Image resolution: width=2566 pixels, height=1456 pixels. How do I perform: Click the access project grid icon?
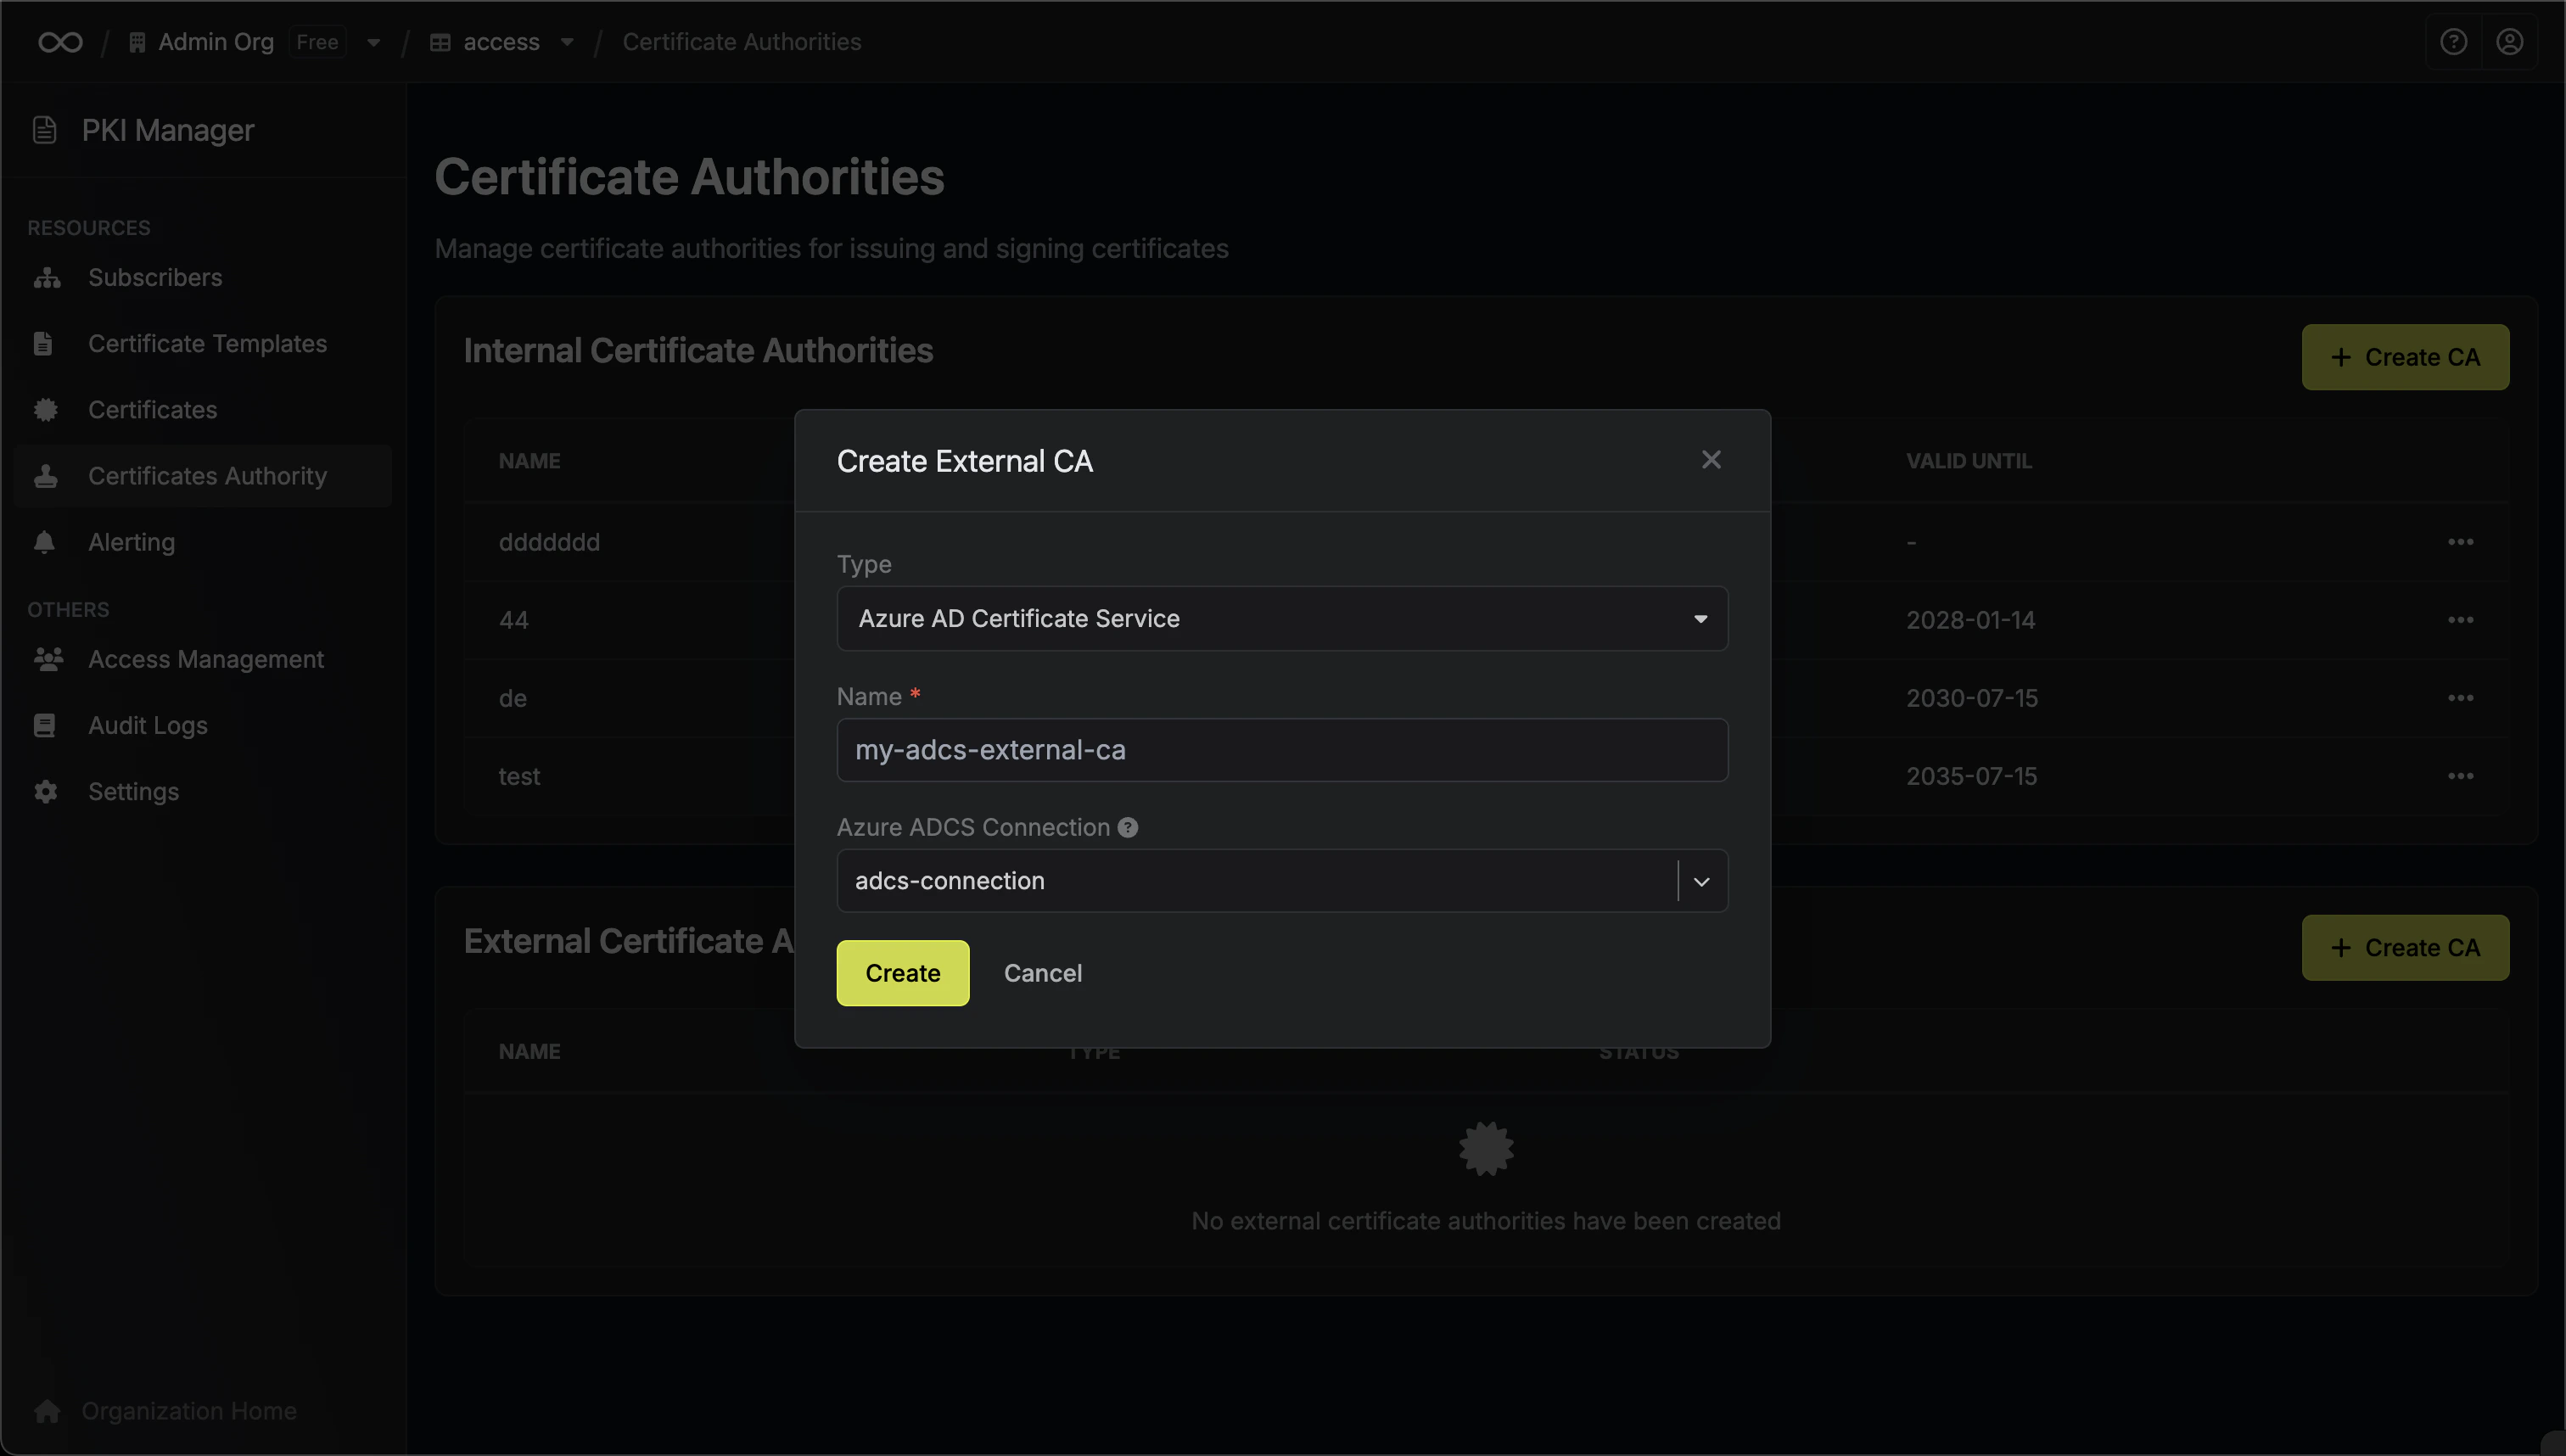(440, 42)
